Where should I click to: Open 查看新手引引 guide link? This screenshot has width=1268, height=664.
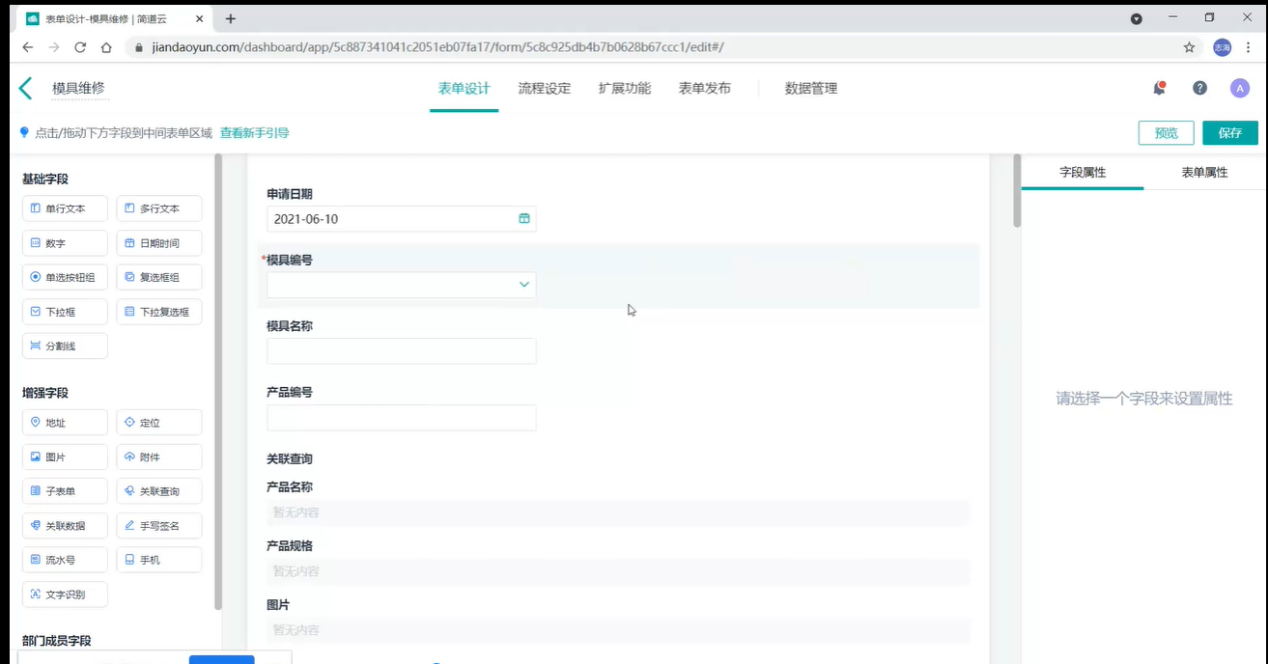pyautogui.click(x=256, y=131)
